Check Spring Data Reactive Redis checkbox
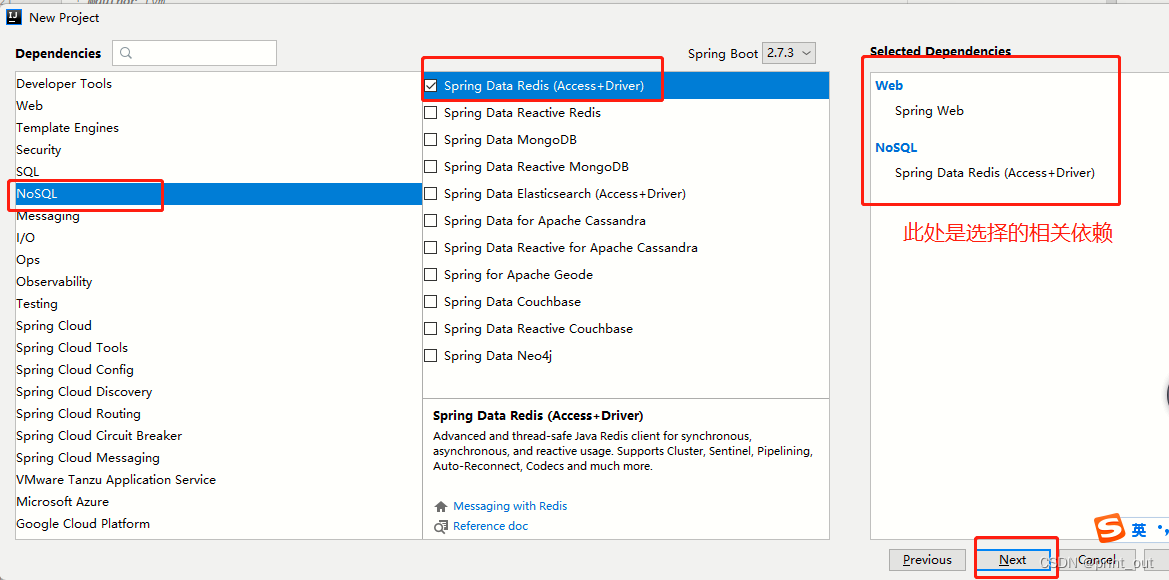 [430, 113]
